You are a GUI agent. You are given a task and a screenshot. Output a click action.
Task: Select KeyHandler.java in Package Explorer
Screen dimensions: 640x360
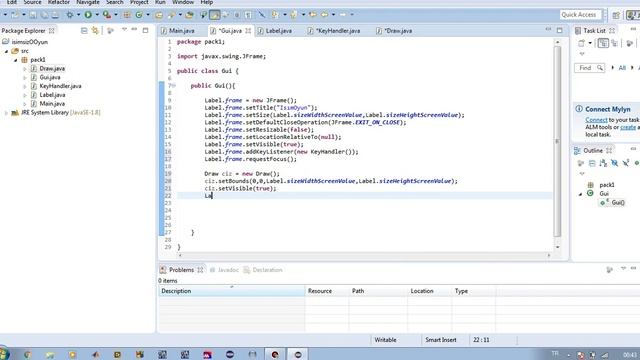coord(60,86)
